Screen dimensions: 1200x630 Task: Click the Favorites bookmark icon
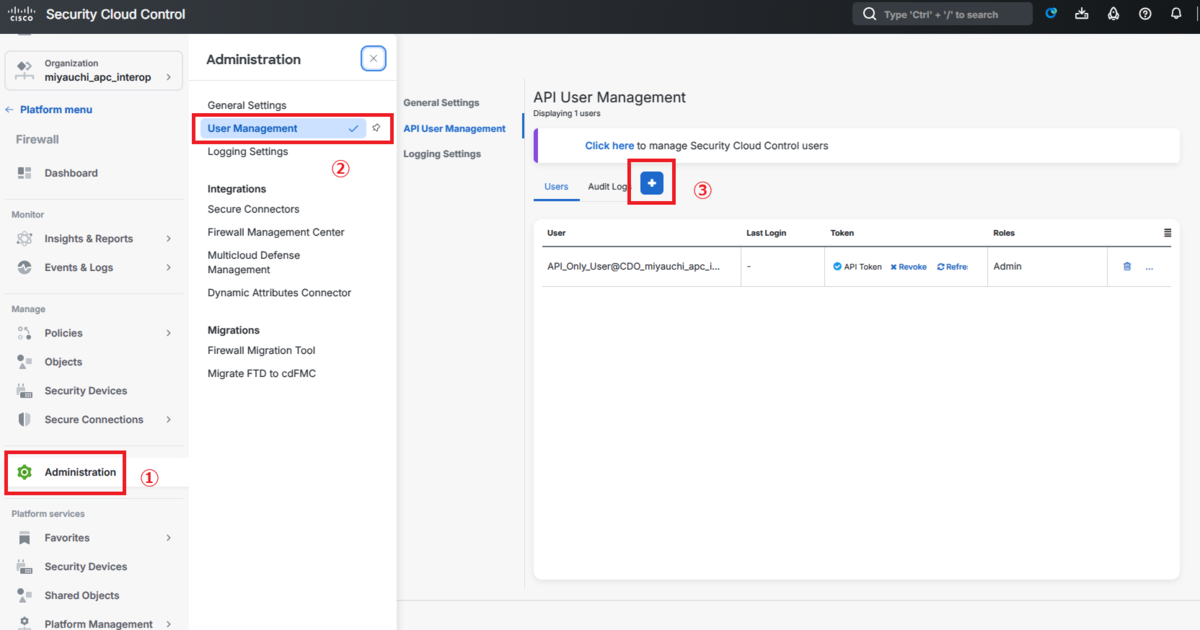tap(25, 538)
